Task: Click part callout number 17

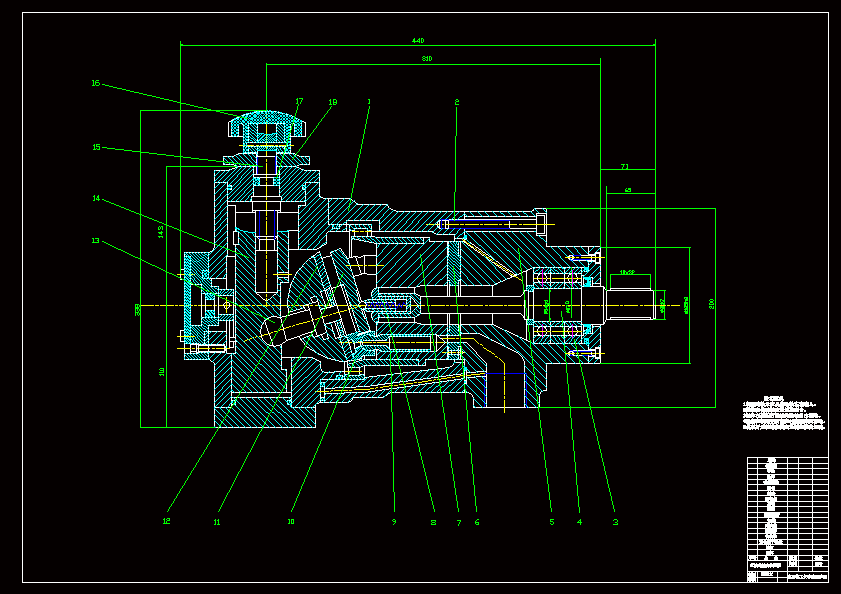Action: pos(299,101)
